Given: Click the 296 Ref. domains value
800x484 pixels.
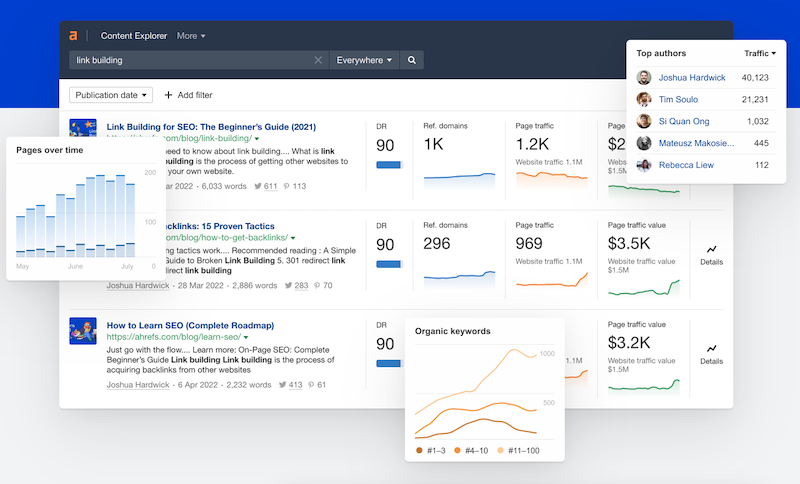Looking at the screenshot, I should [437, 244].
